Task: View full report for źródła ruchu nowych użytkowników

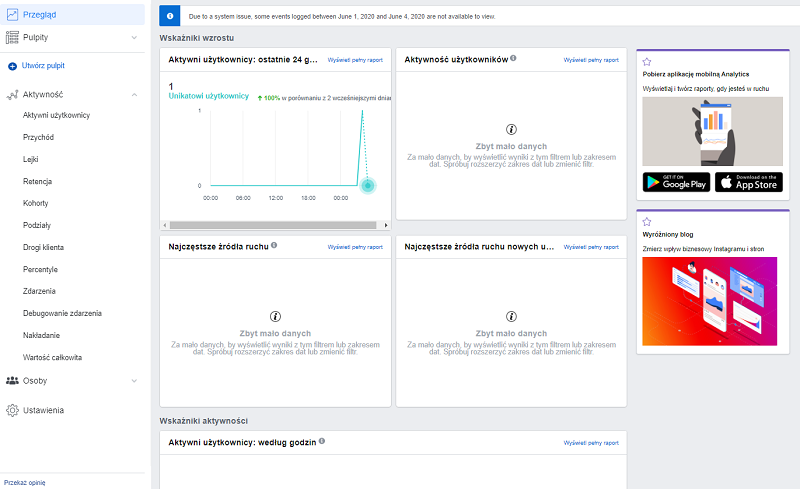Action: click(591, 247)
